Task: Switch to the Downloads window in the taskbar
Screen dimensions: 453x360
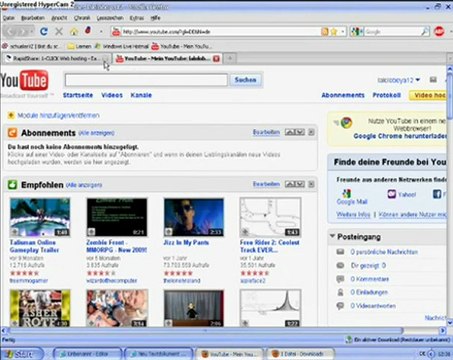Action: click(x=302, y=354)
